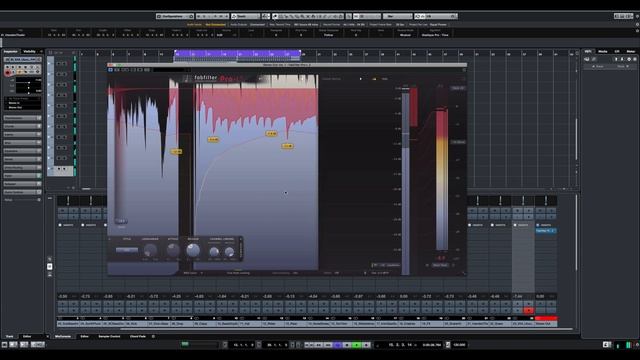Switch to the Inspector tab
640x360 pixels.
pyautogui.click(x=11, y=51)
